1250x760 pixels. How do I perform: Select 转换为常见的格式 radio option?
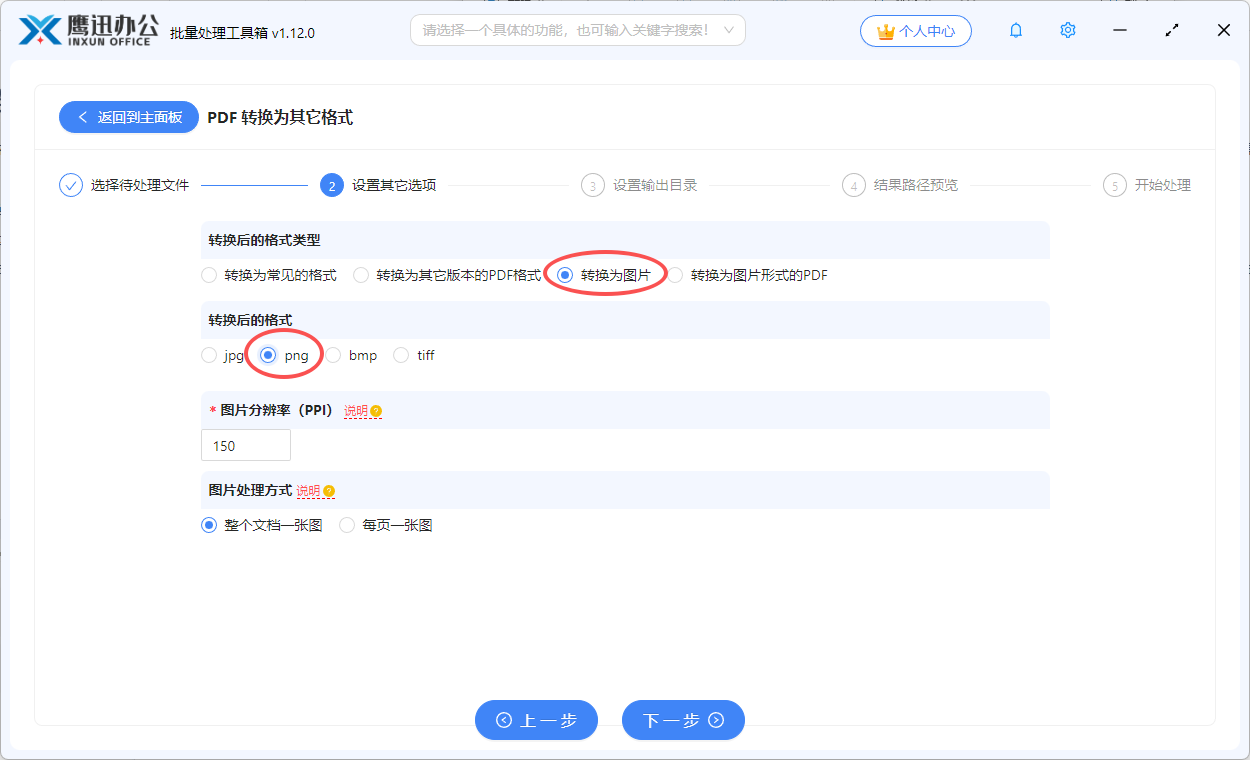[x=209, y=275]
